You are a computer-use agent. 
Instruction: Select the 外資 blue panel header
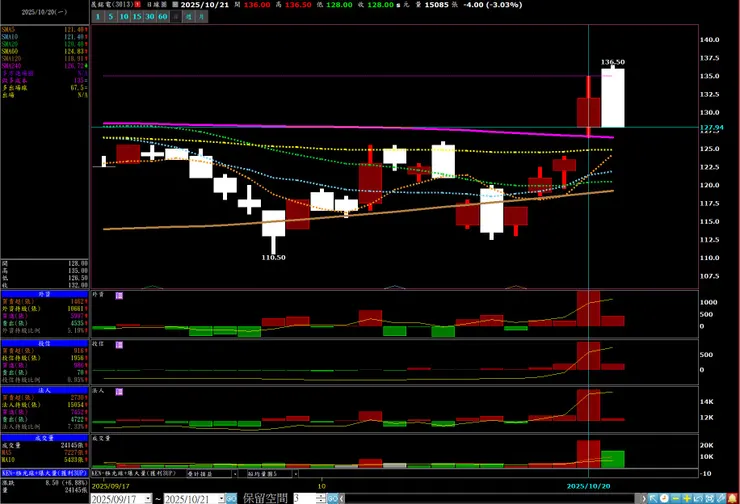pyautogui.click(x=44, y=294)
